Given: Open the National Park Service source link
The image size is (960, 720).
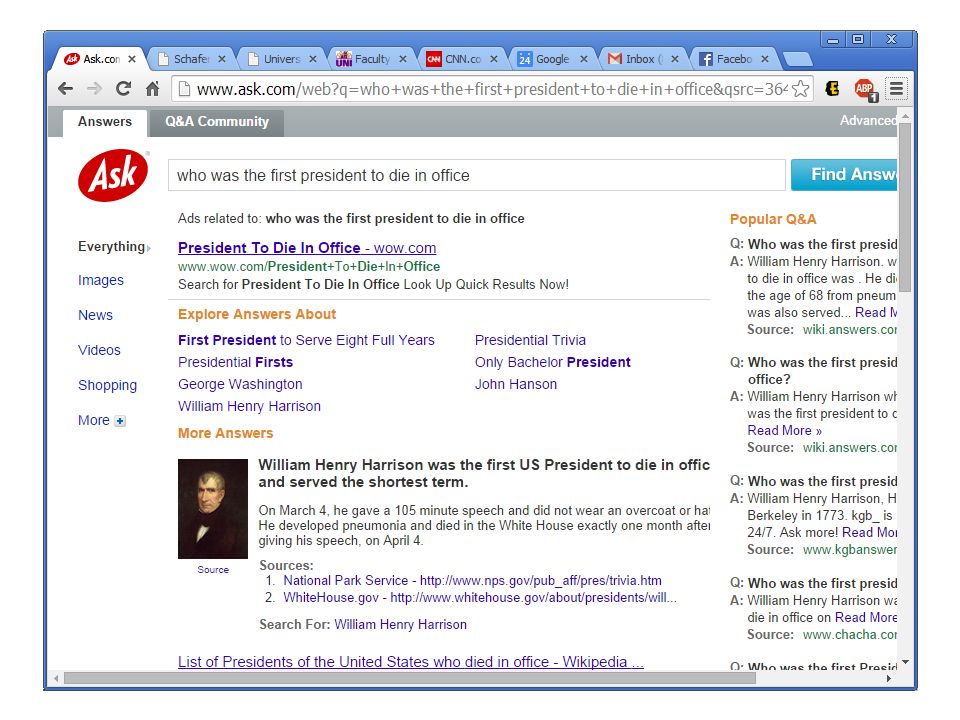Looking at the screenshot, I should [x=472, y=580].
